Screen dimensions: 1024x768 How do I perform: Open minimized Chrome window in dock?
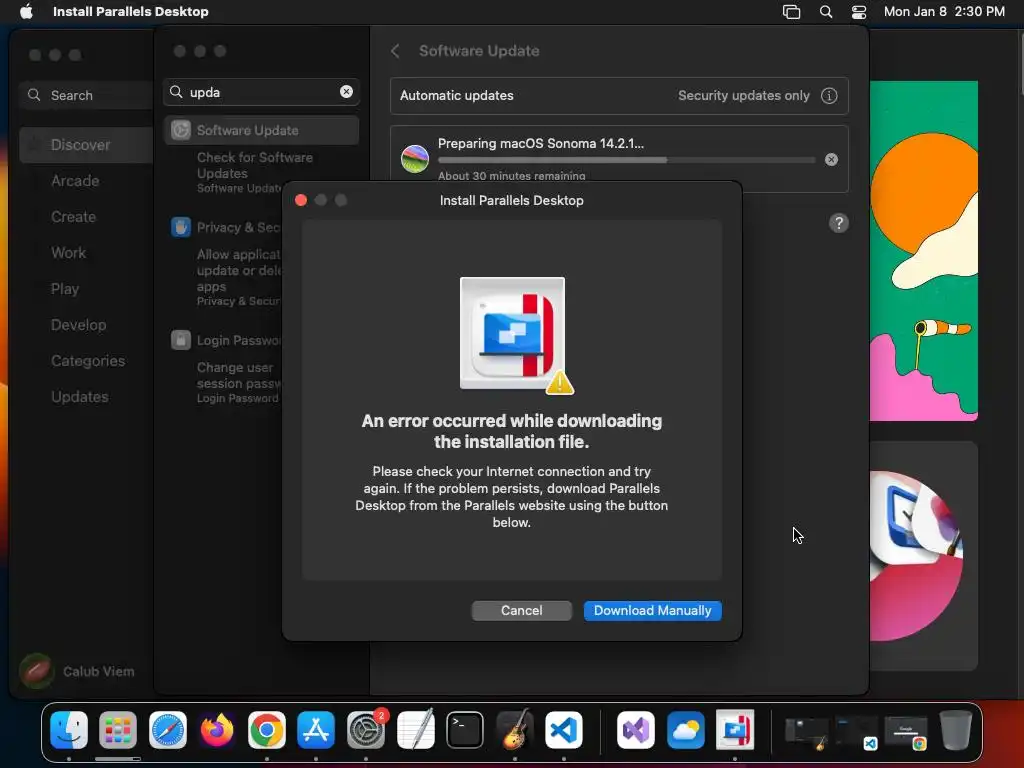[x=906, y=733]
